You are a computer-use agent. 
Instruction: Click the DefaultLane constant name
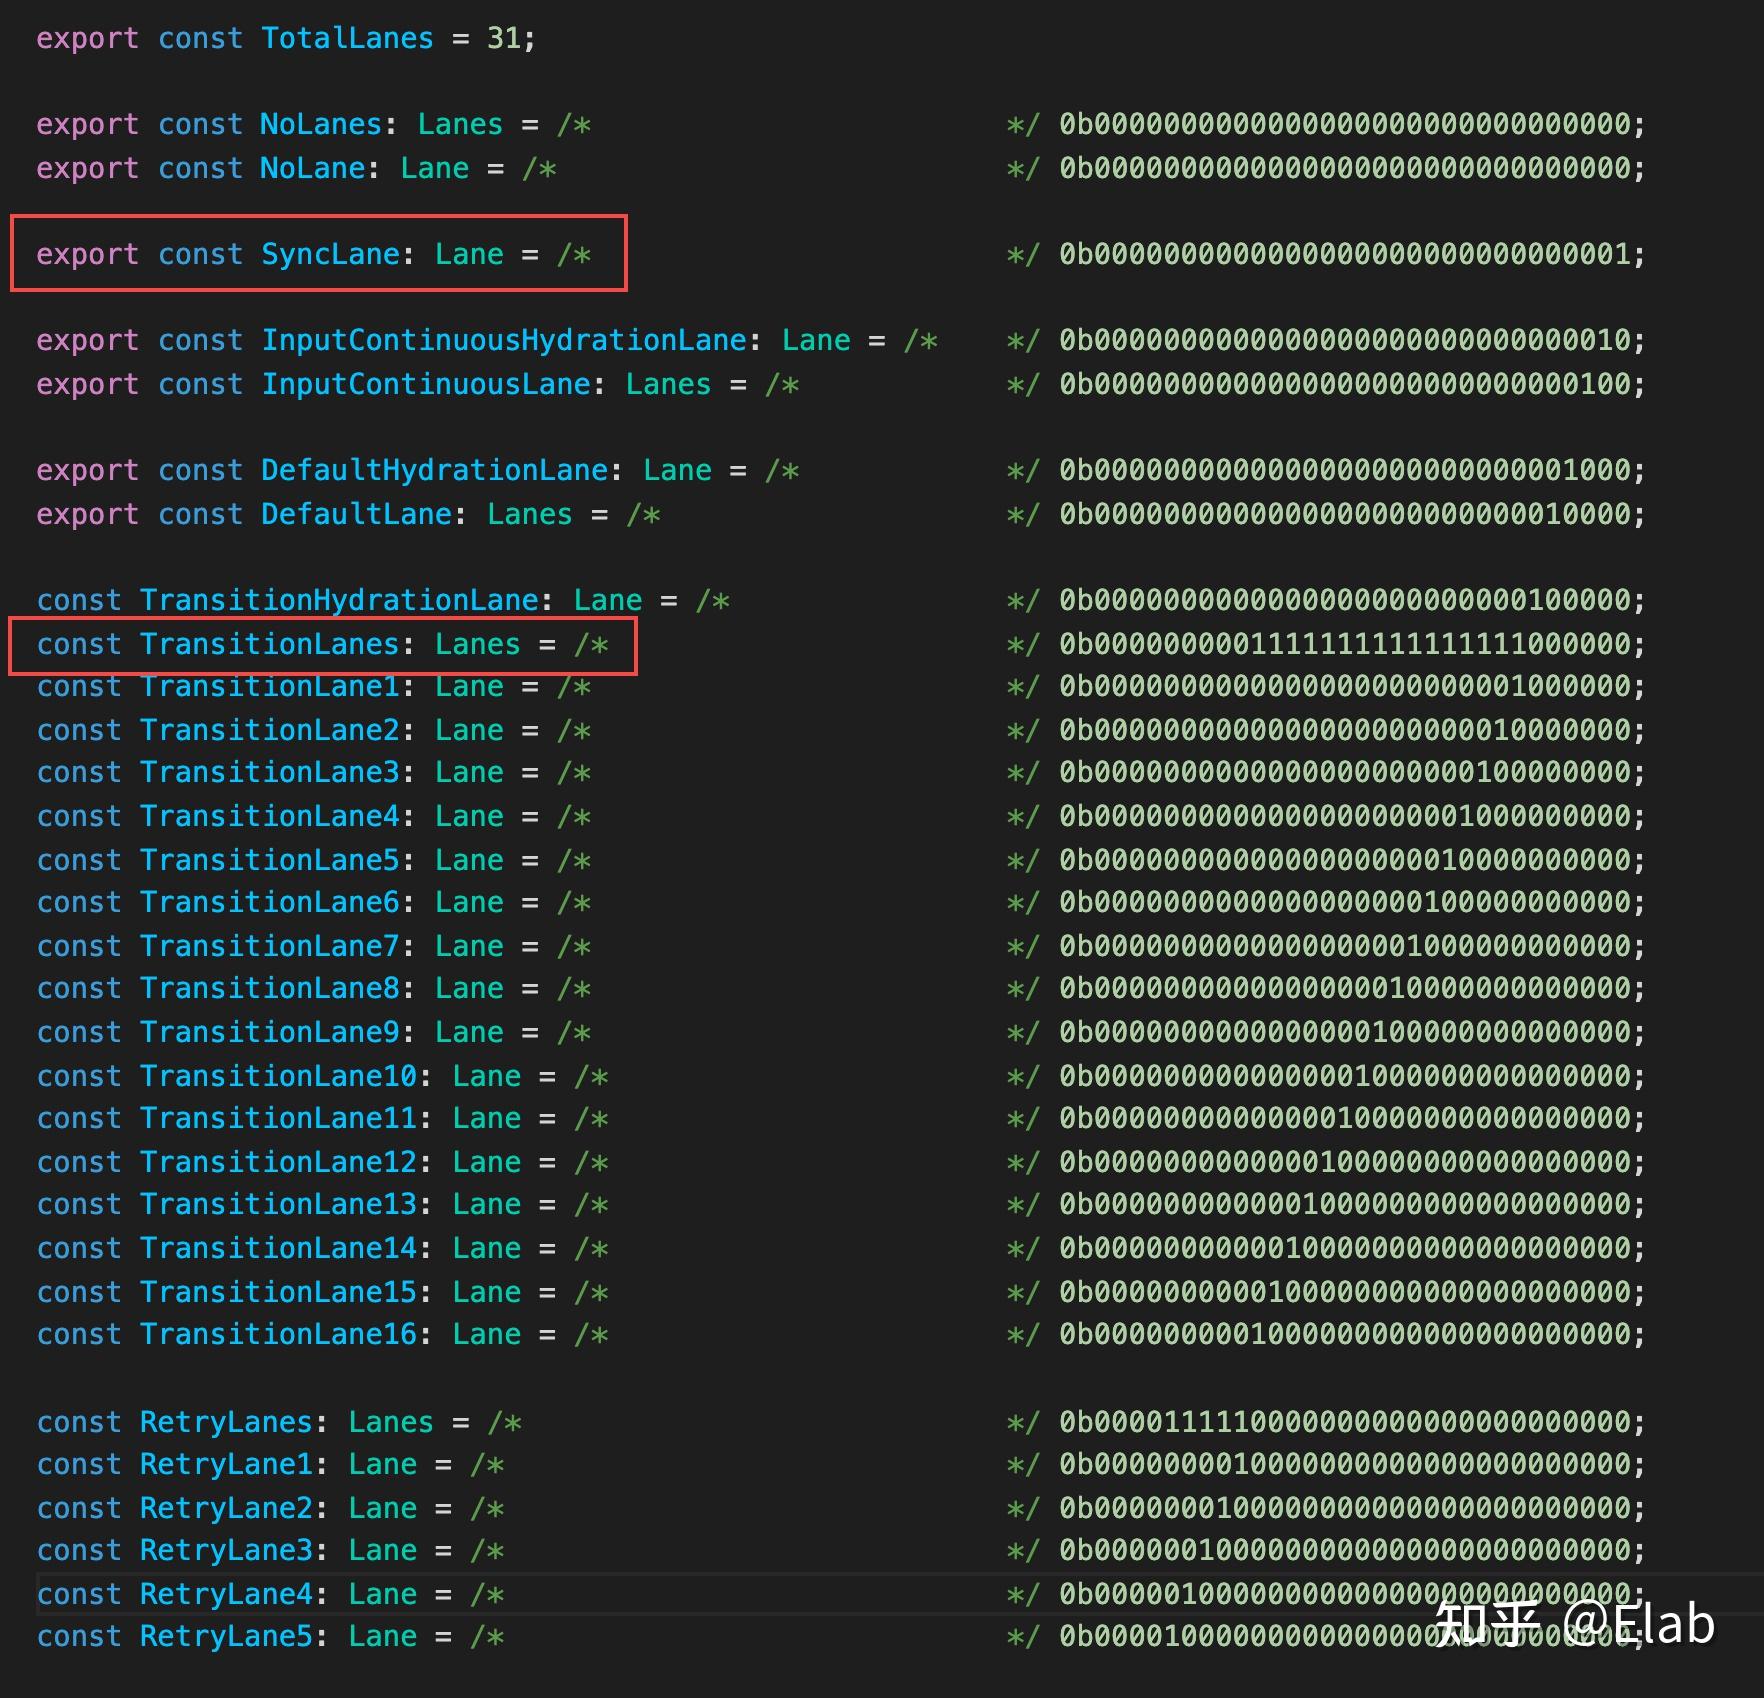tap(356, 515)
